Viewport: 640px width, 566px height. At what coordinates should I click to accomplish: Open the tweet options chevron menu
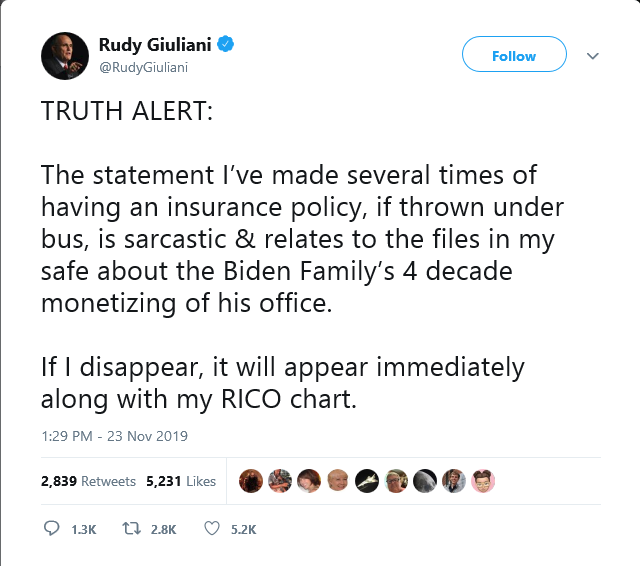coord(592,56)
